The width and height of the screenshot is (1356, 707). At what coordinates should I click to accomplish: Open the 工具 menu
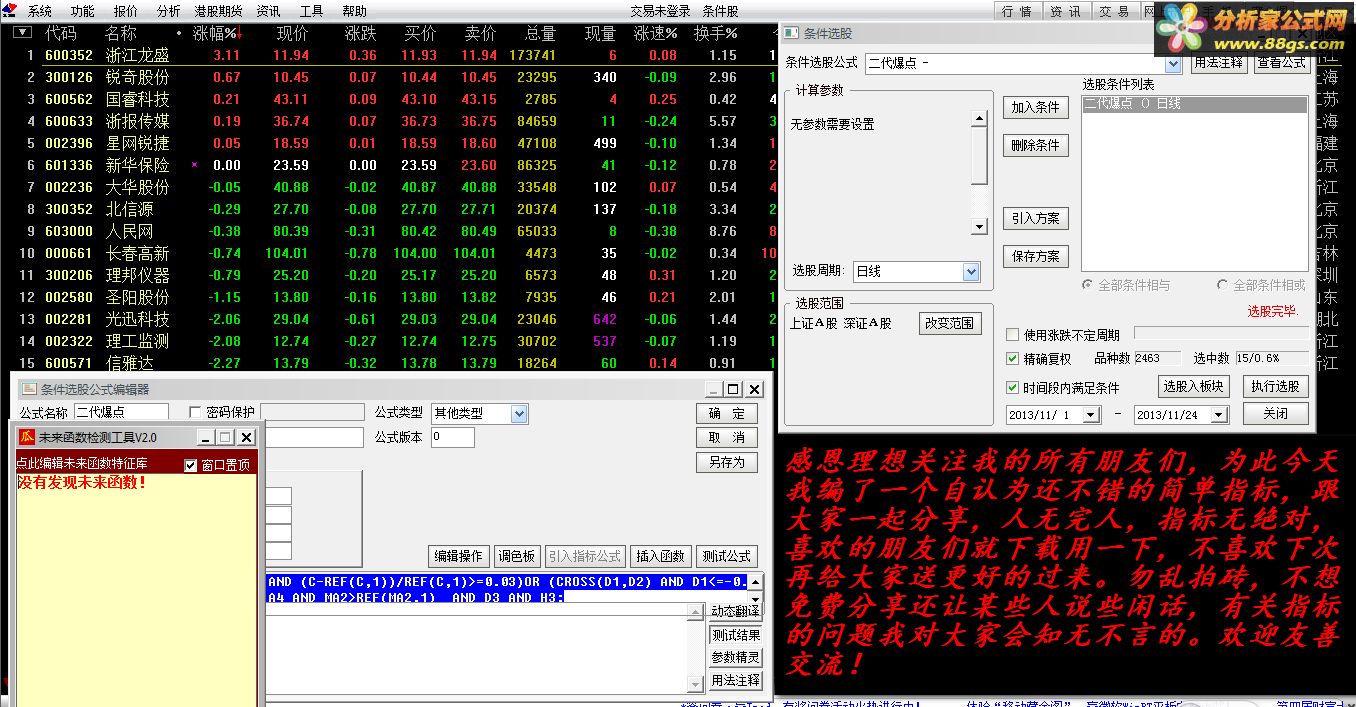(312, 11)
